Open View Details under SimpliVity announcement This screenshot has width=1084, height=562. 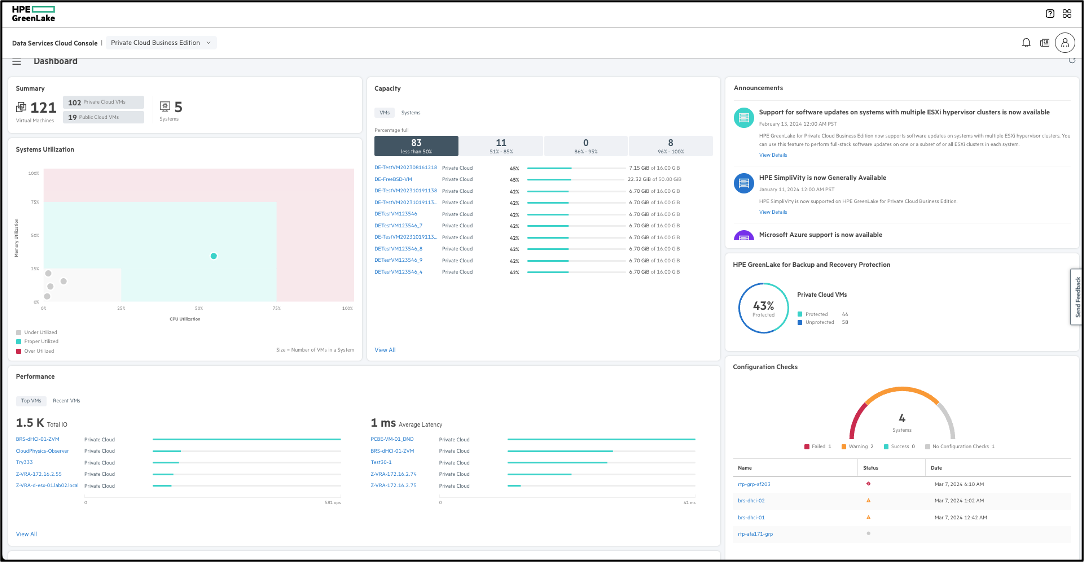(x=773, y=212)
